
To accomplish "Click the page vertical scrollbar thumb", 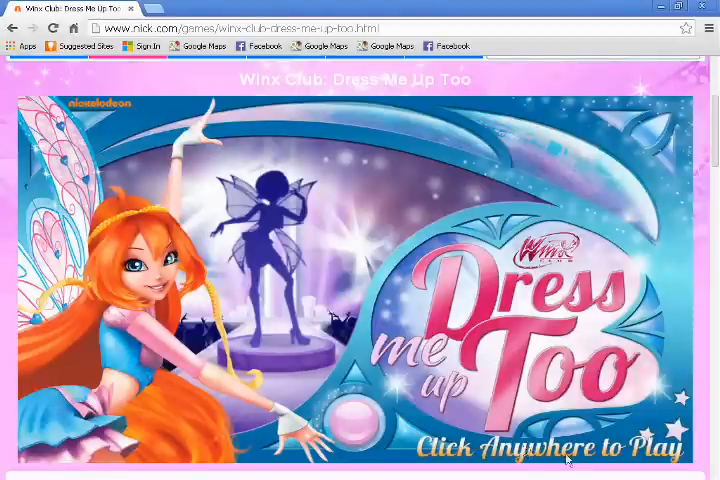I will (x=715, y=131).
